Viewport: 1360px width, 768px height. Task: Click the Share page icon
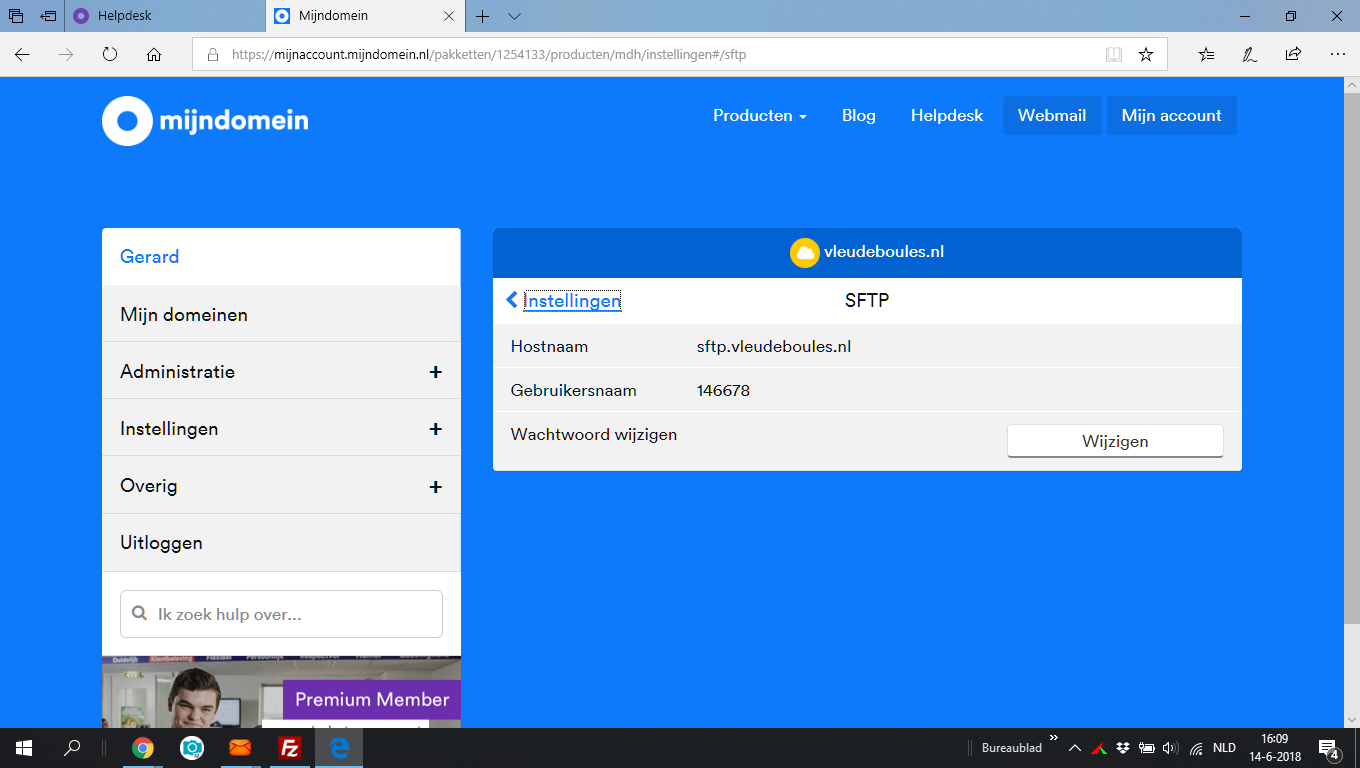pos(1294,55)
